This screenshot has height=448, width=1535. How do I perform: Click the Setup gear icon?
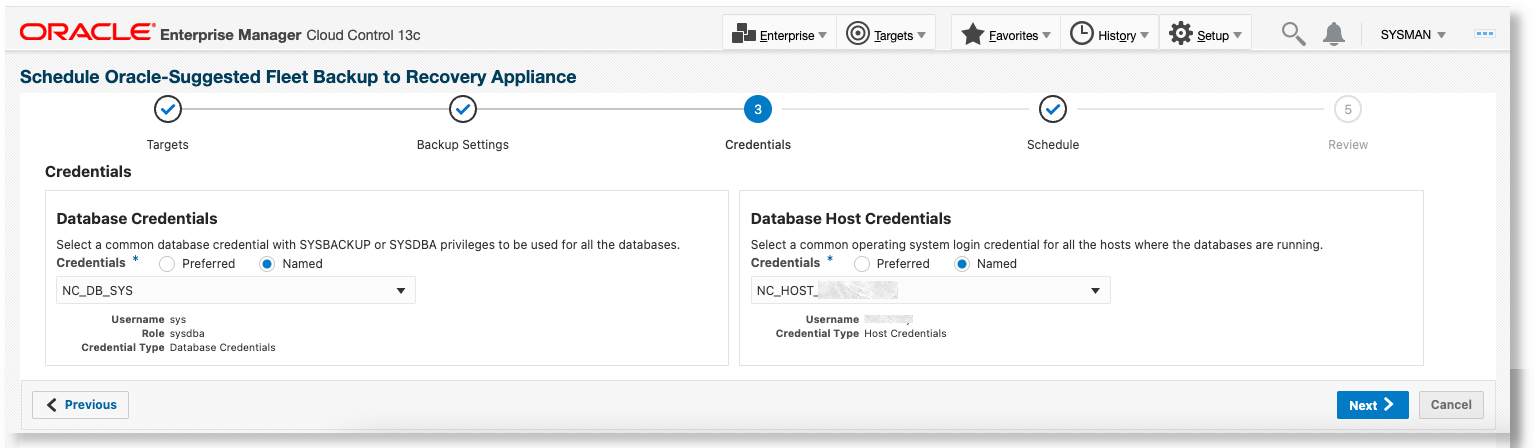1181,34
